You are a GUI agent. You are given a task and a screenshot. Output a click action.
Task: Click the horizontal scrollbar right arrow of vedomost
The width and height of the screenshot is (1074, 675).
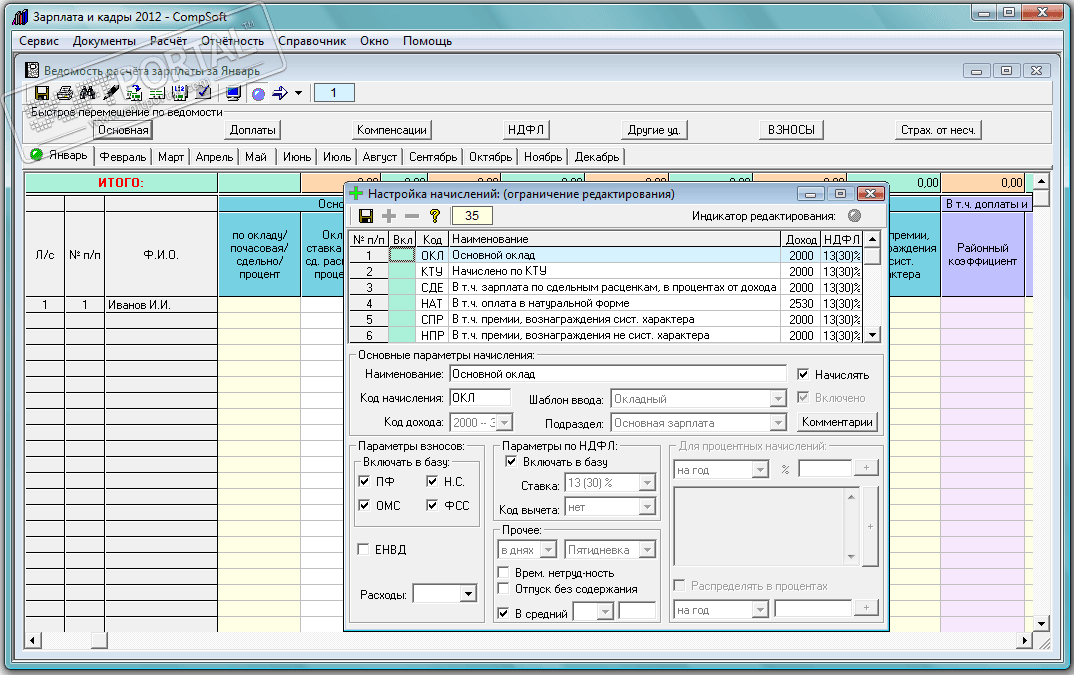pos(1023,641)
